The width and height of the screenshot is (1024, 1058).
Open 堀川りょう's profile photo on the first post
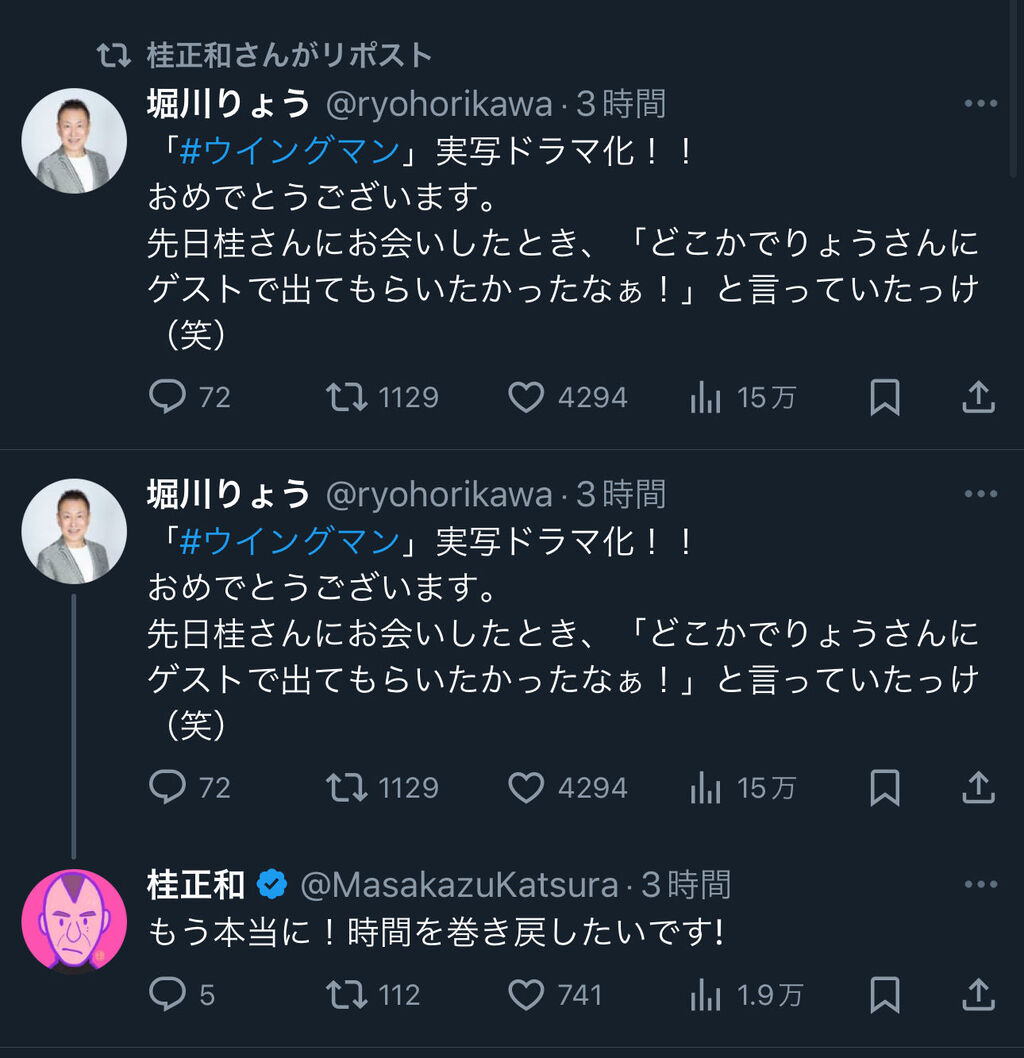pos(74,140)
